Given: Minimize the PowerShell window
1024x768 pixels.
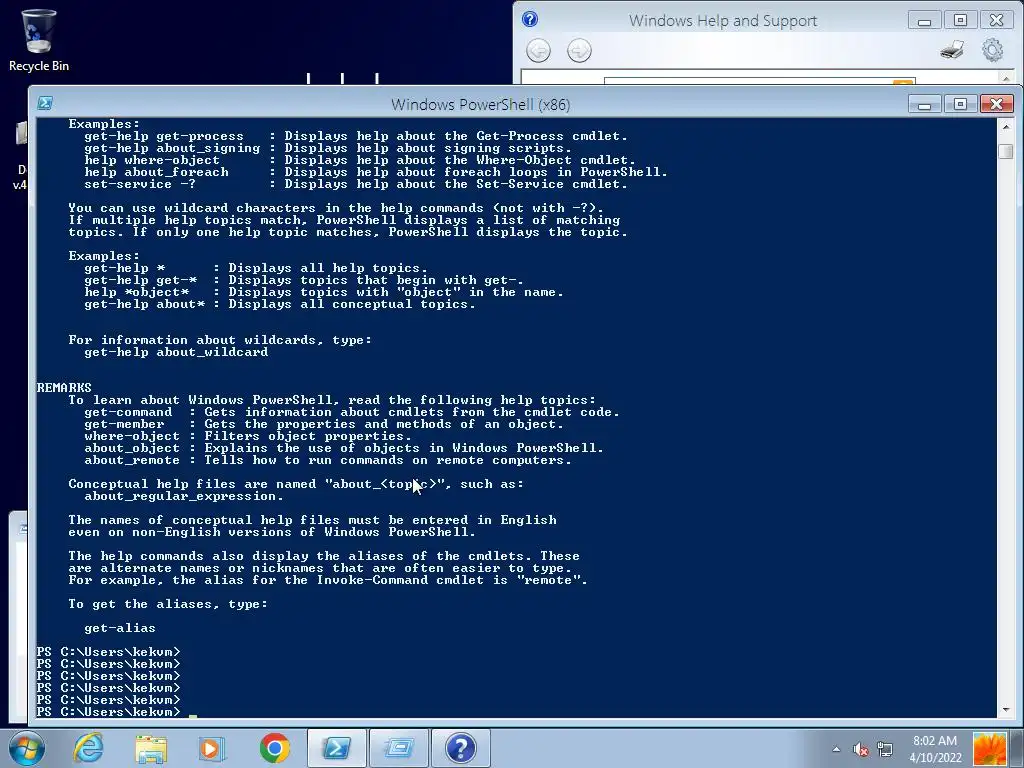Looking at the screenshot, I should 924,104.
